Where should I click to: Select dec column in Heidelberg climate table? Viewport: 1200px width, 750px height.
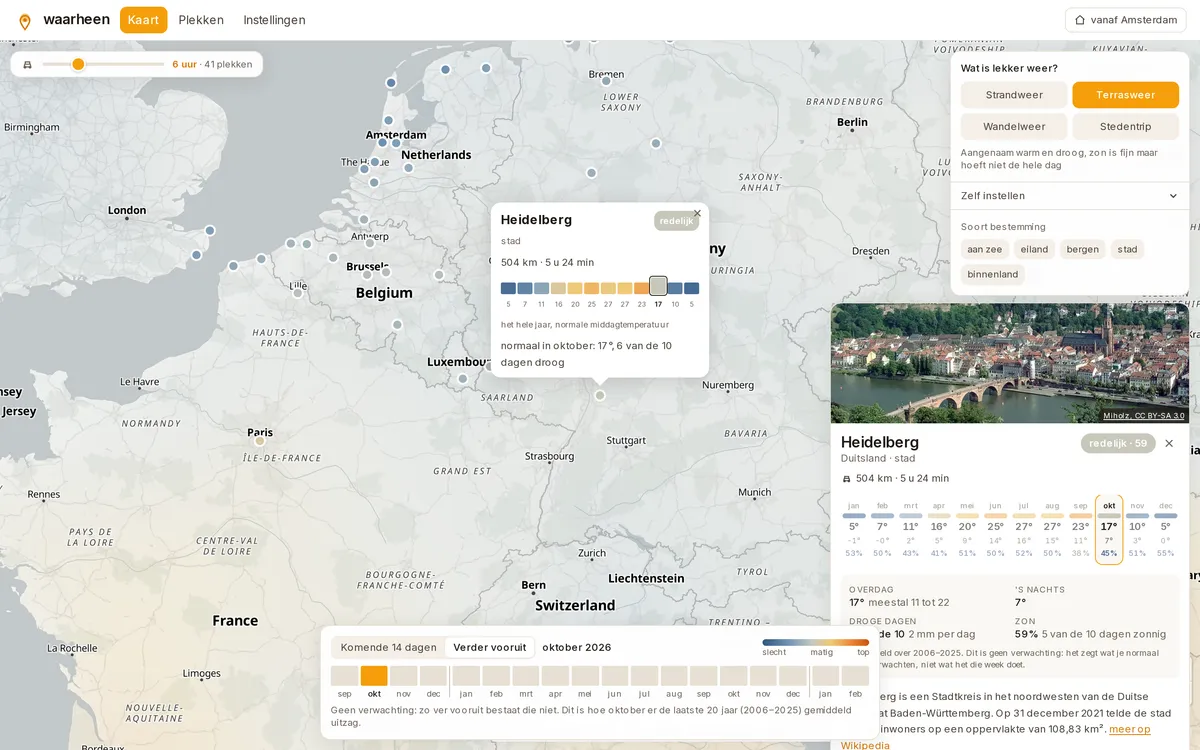point(1166,530)
